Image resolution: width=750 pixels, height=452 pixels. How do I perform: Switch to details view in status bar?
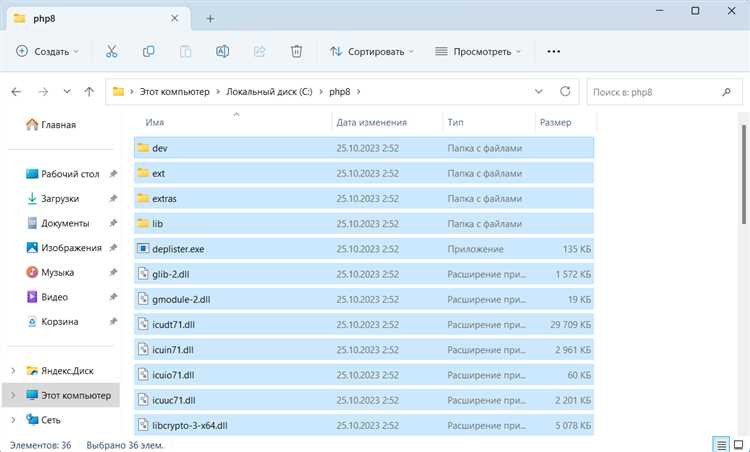click(x=721, y=445)
